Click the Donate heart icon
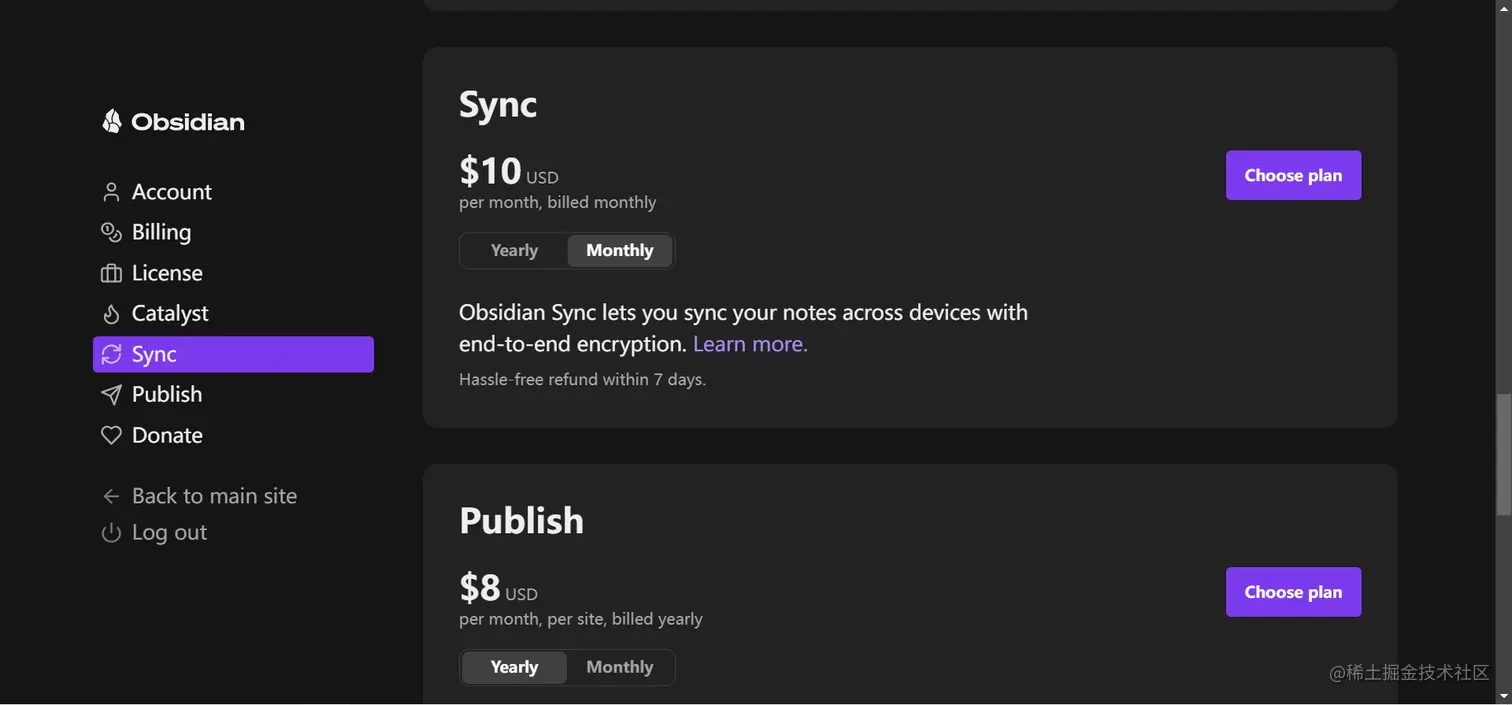 111,435
